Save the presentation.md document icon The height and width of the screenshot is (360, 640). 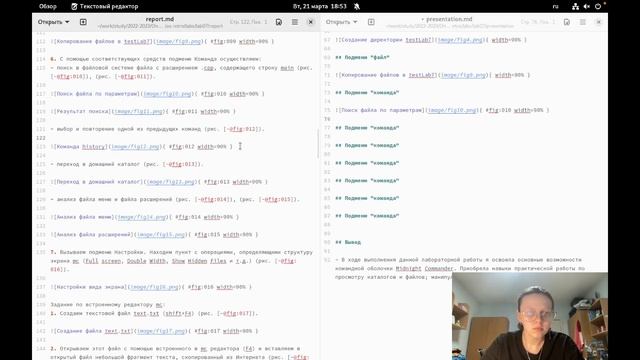coord(567,22)
